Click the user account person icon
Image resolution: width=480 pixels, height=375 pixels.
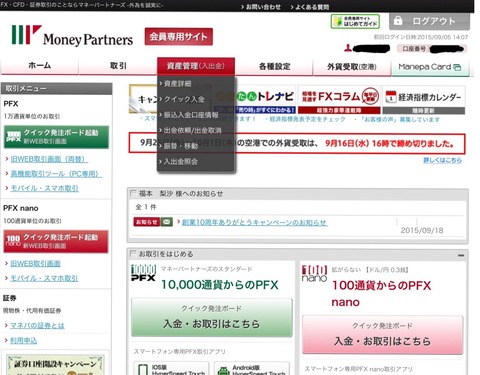[x=348, y=48]
